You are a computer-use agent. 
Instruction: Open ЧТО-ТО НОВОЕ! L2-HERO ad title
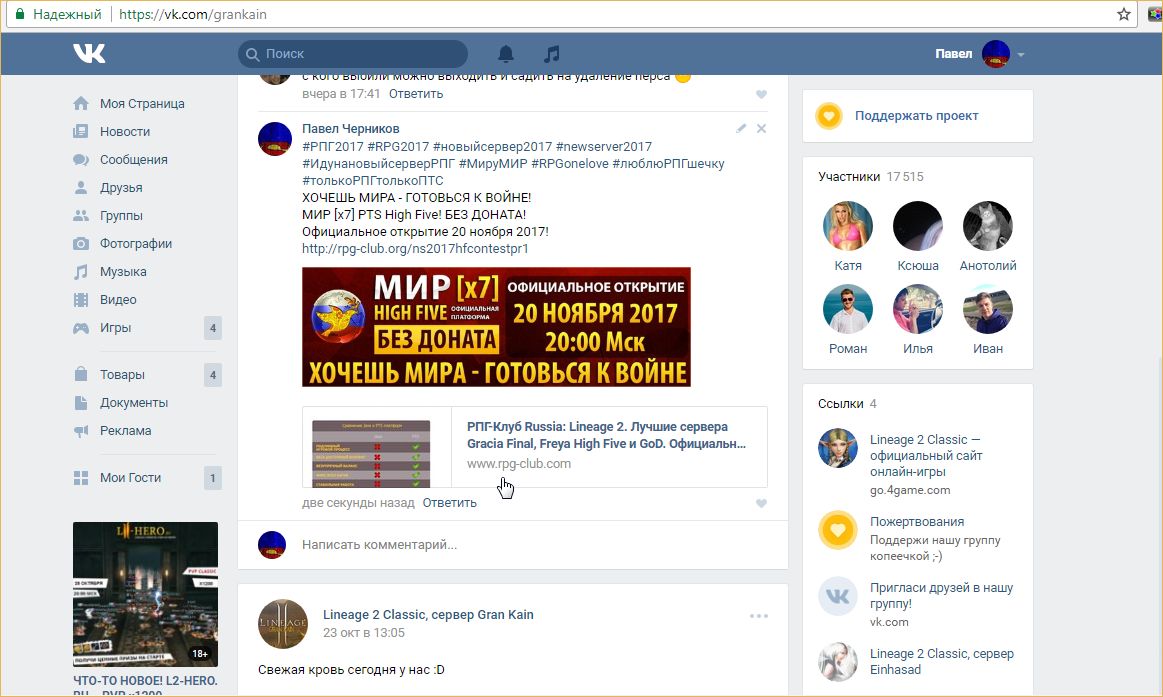pos(145,686)
